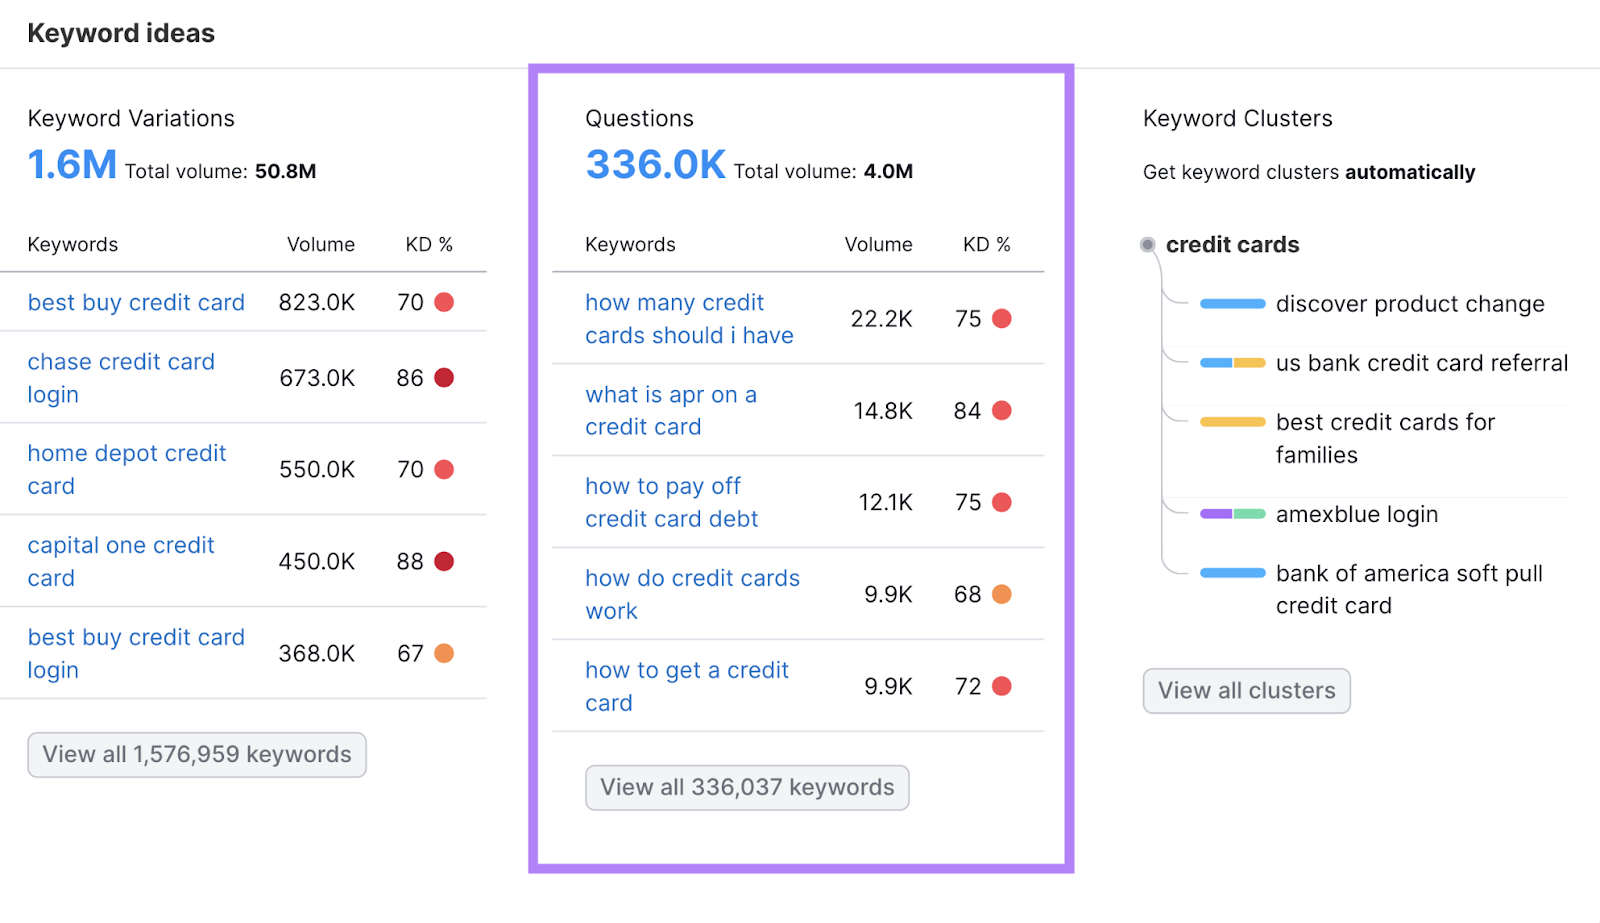Click KD dot for 'how to pay off credit card debt'
The width and height of the screenshot is (1600, 923).
[1002, 503]
